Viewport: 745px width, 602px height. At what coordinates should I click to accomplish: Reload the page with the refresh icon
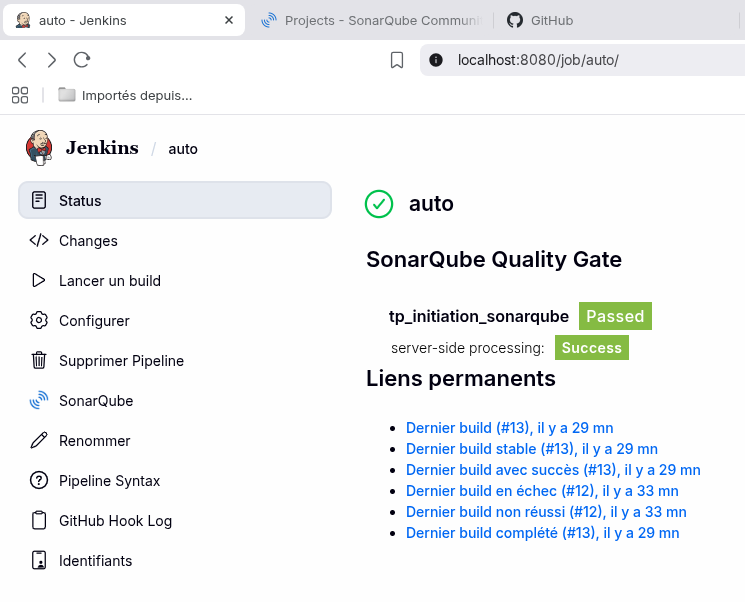[x=82, y=60]
